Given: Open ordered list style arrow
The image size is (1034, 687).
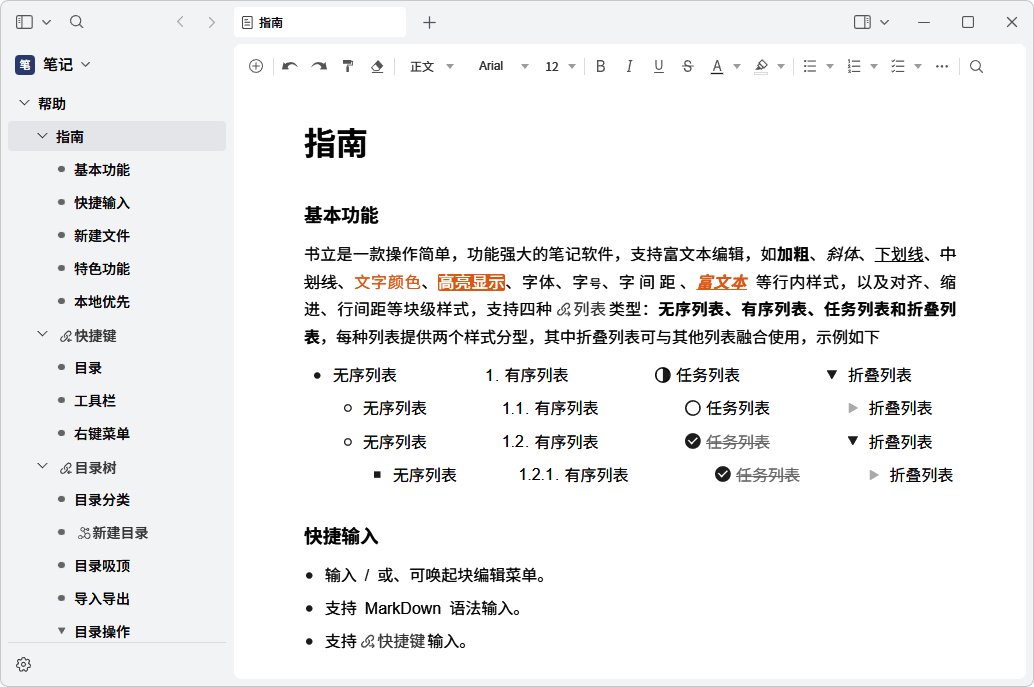Looking at the screenshot, I should pyautogui.click(x=874, y=67).
